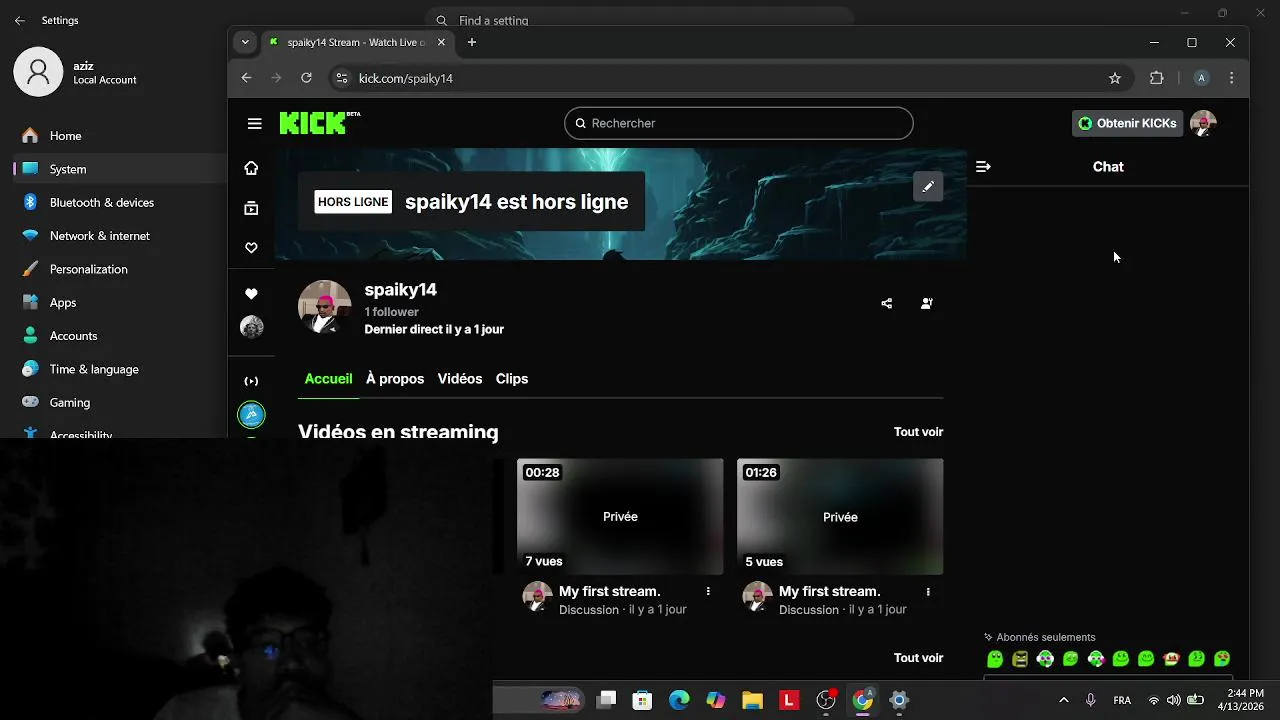Image resolution: width=1280 pixels, height=720 pixels.
Task: Open OBS Studio from the taskbar
Action: point(826,700)
